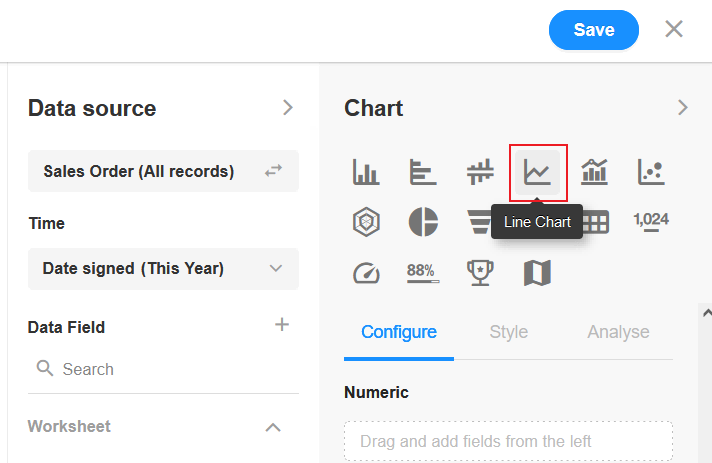Open the Analyse tab
The image size is (712, 463).
click(x=618, y=332)
